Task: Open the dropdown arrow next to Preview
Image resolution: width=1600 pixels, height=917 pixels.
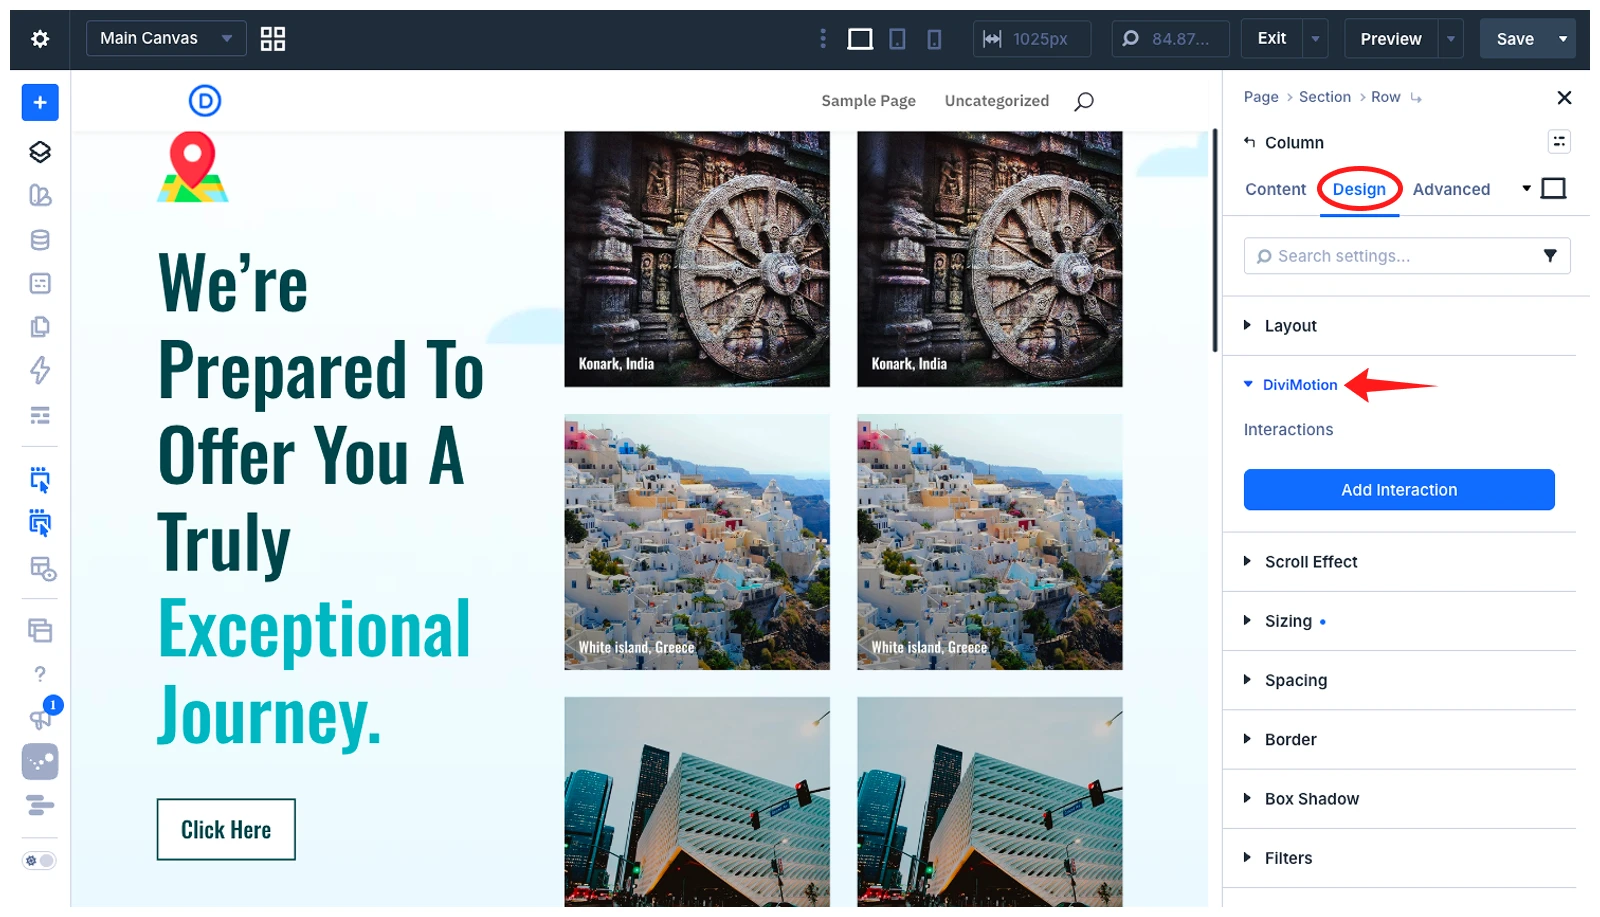Action: pos(1451,39)
